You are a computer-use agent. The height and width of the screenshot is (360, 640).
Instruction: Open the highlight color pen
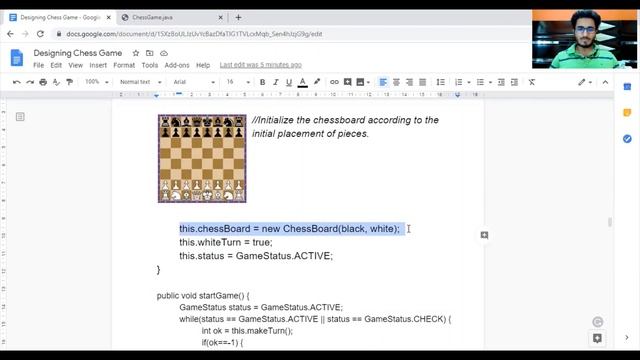[317, 82]
